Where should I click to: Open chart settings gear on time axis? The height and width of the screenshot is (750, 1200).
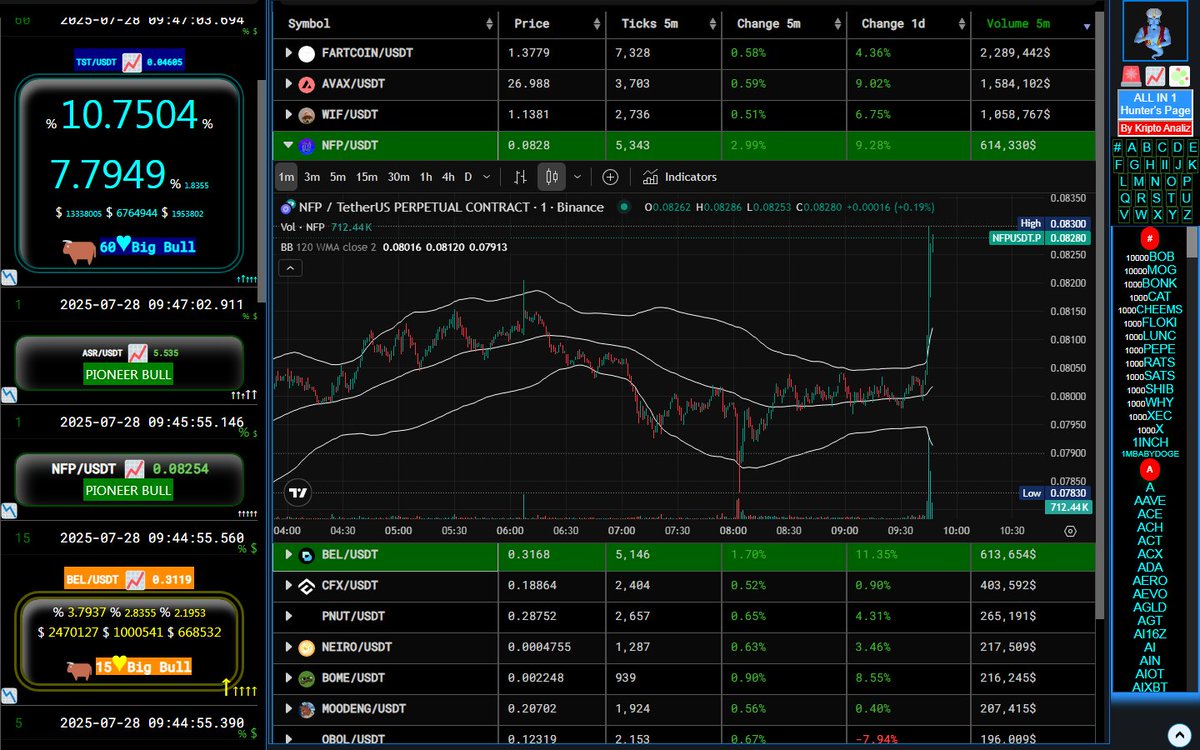[x=1071, y=531]
